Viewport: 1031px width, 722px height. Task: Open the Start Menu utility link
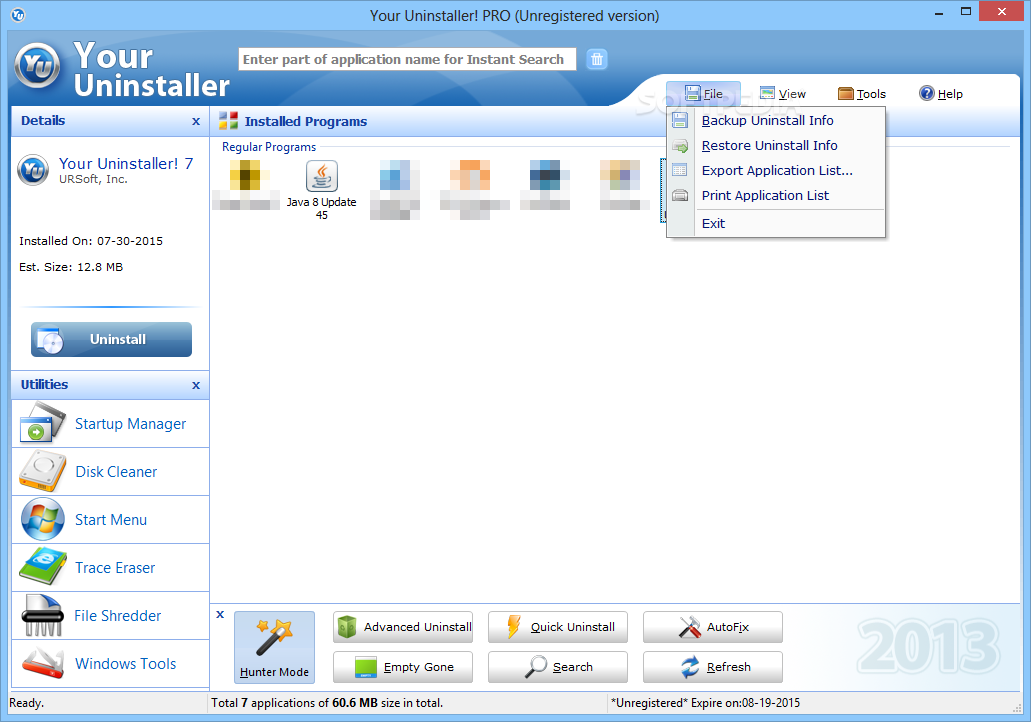click(111, 519)
